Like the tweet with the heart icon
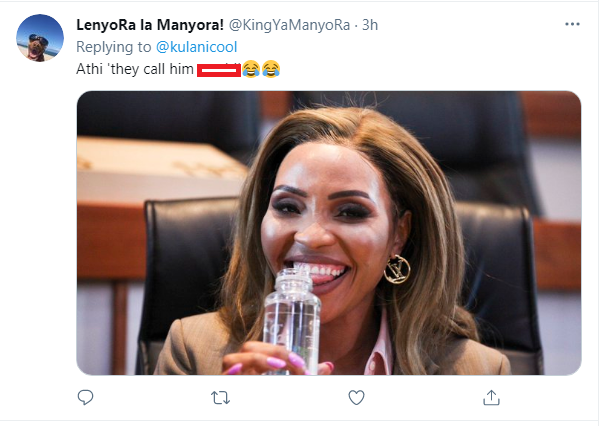Screen dimensions: 600x426 (x=356, y=397)
